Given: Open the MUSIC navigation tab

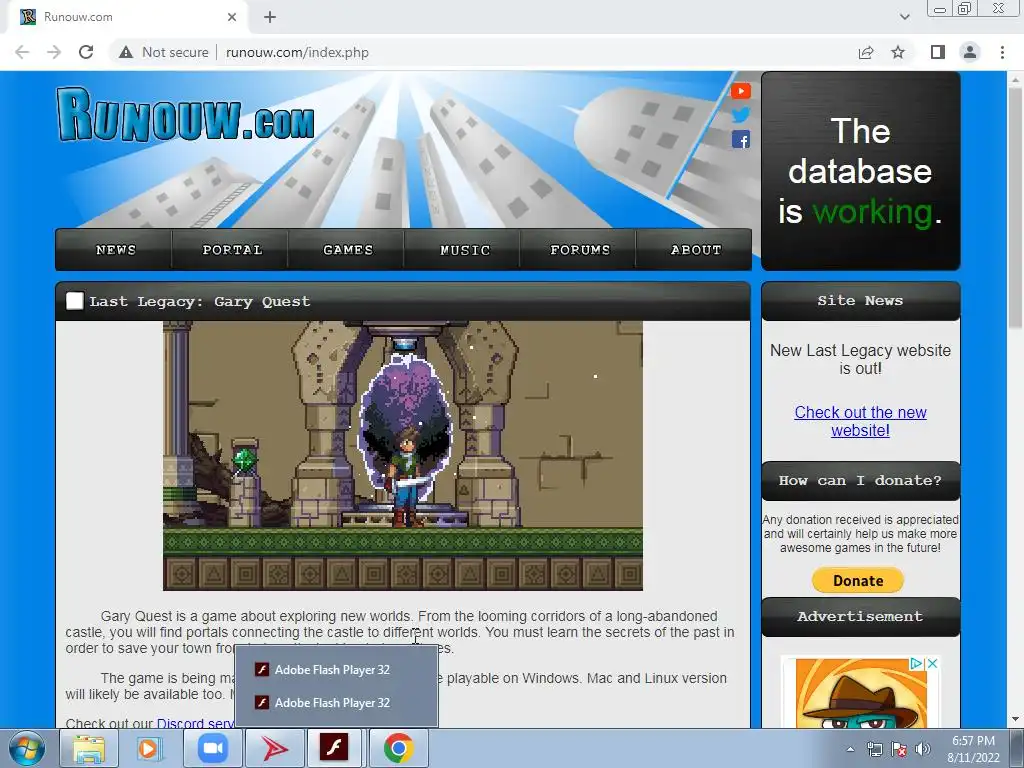Looking at the screenshot, I should tap(464, 249).
